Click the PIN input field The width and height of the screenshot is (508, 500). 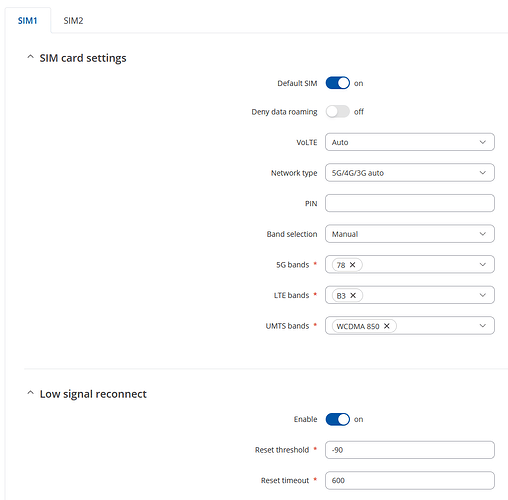coord(410,203)
